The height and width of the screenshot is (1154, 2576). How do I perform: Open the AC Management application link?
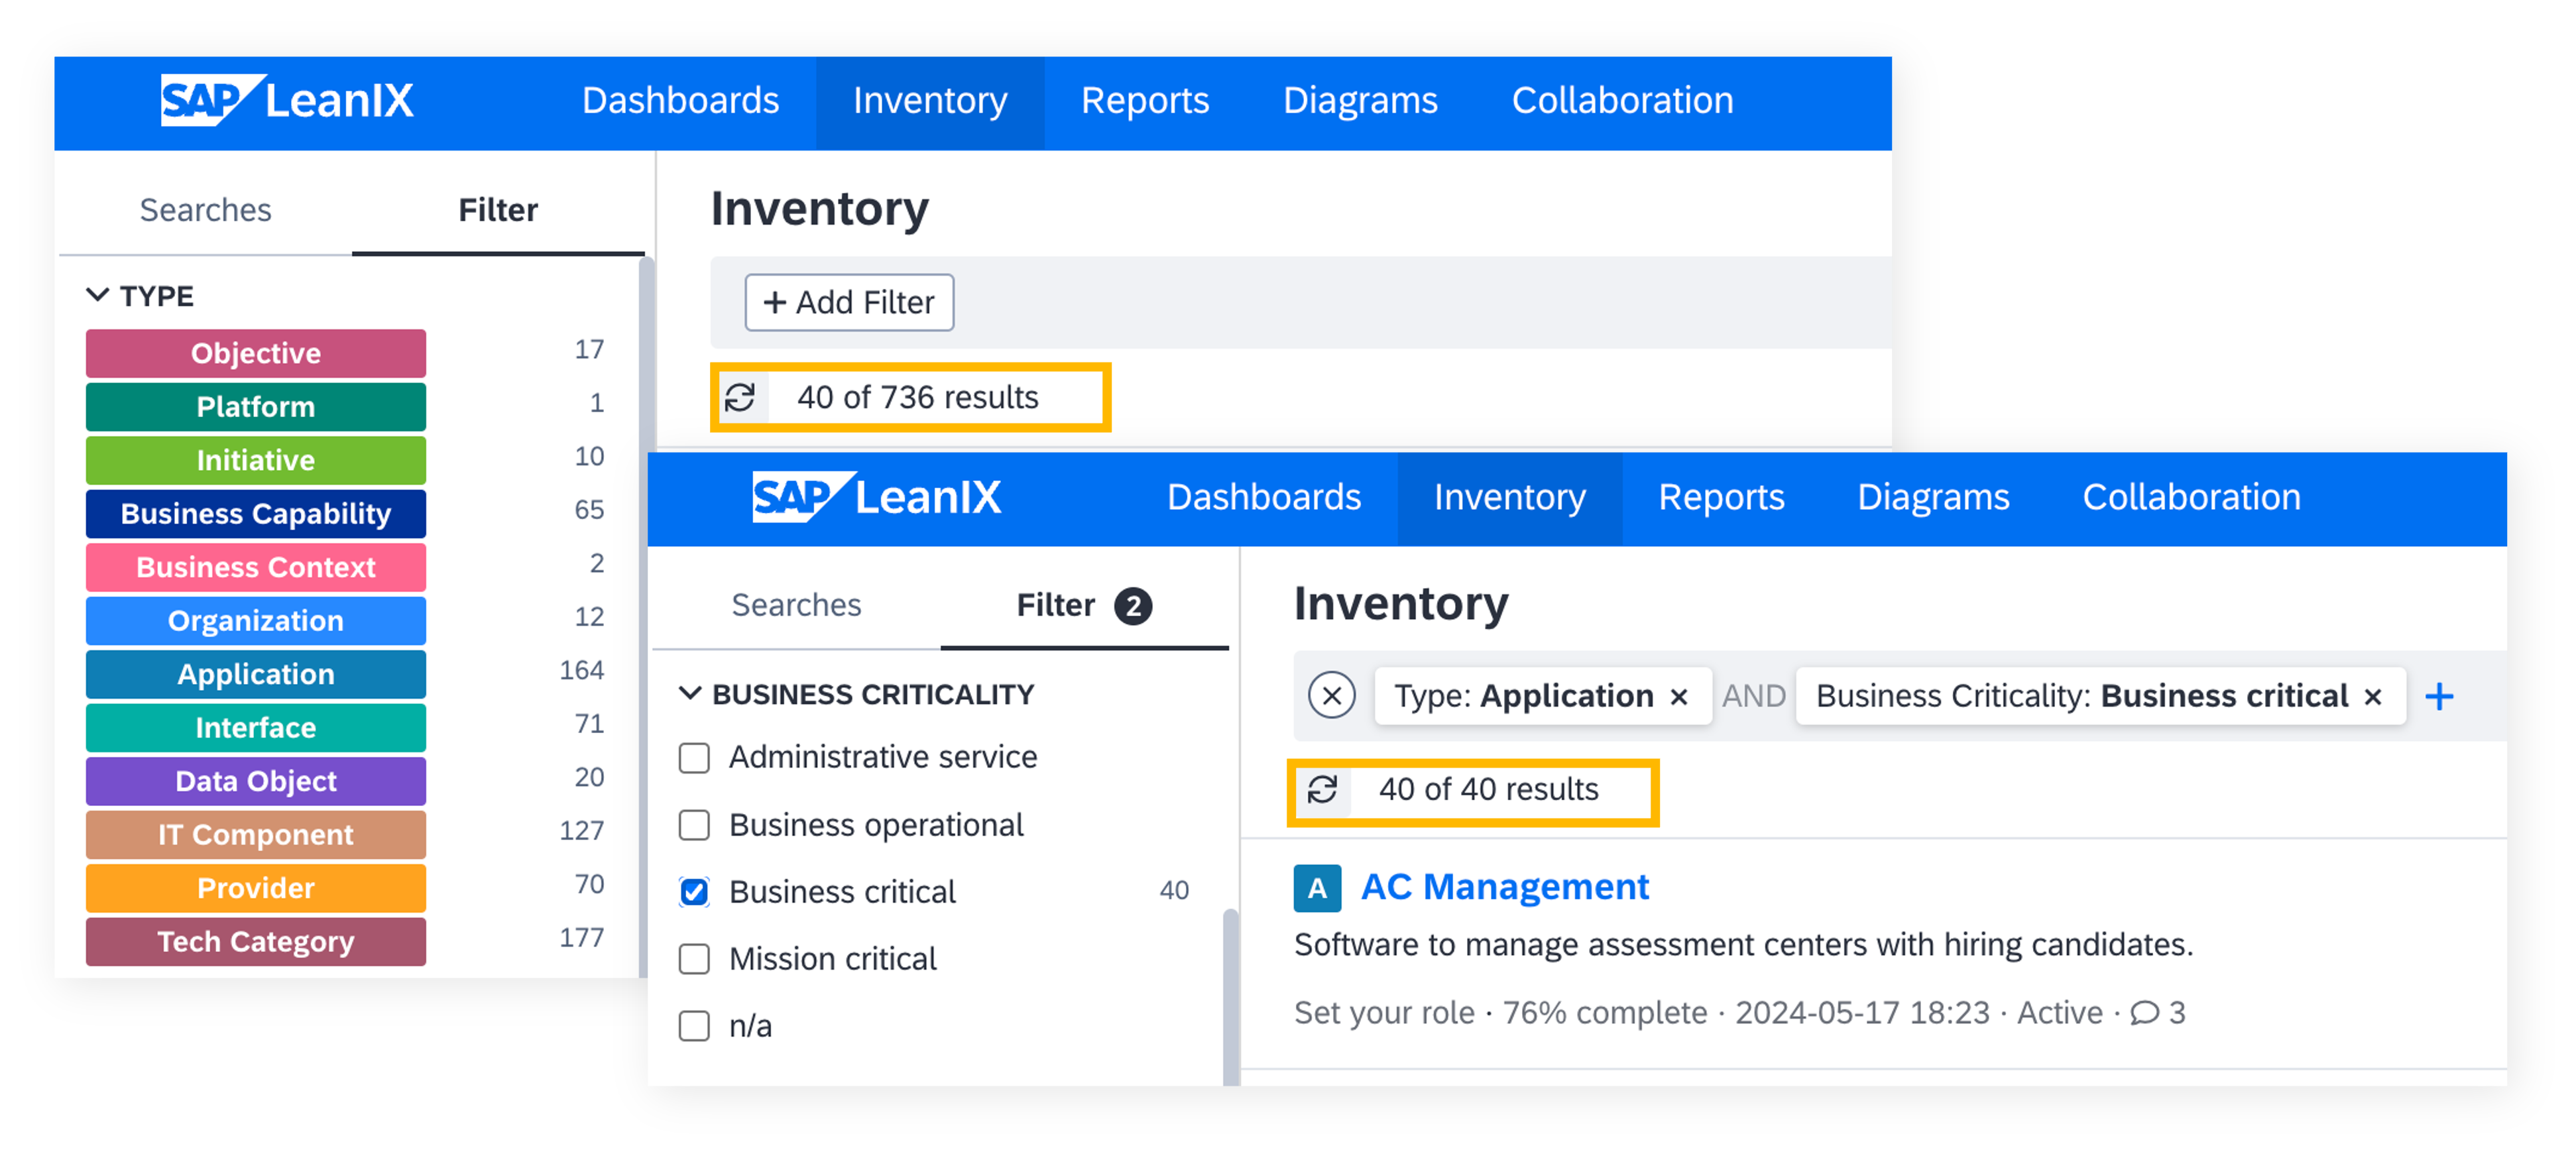coord(1505,887)
